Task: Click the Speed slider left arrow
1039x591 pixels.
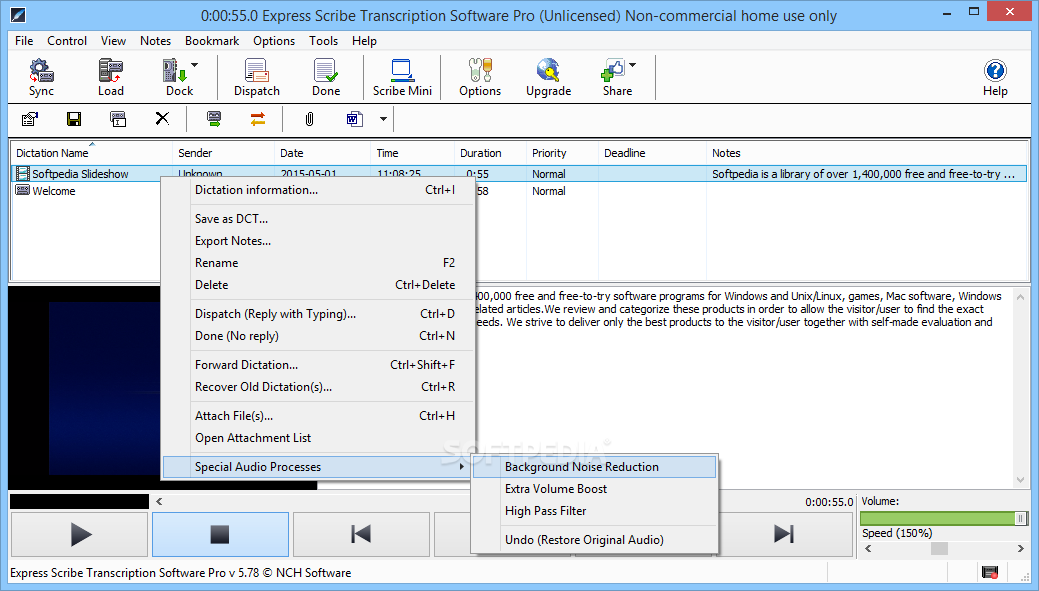Action: [x=867, y=548]
